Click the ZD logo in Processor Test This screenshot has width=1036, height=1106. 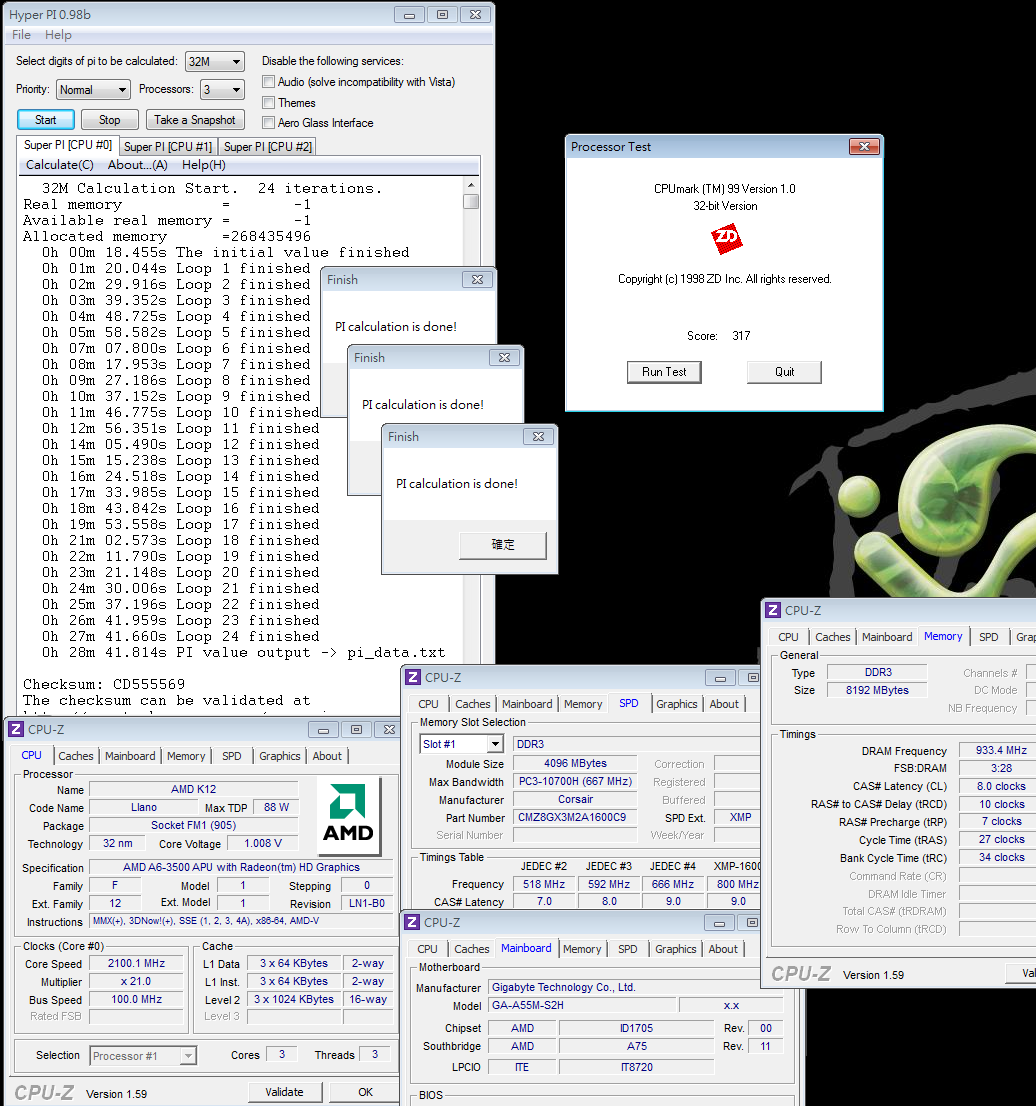point(726,239)
